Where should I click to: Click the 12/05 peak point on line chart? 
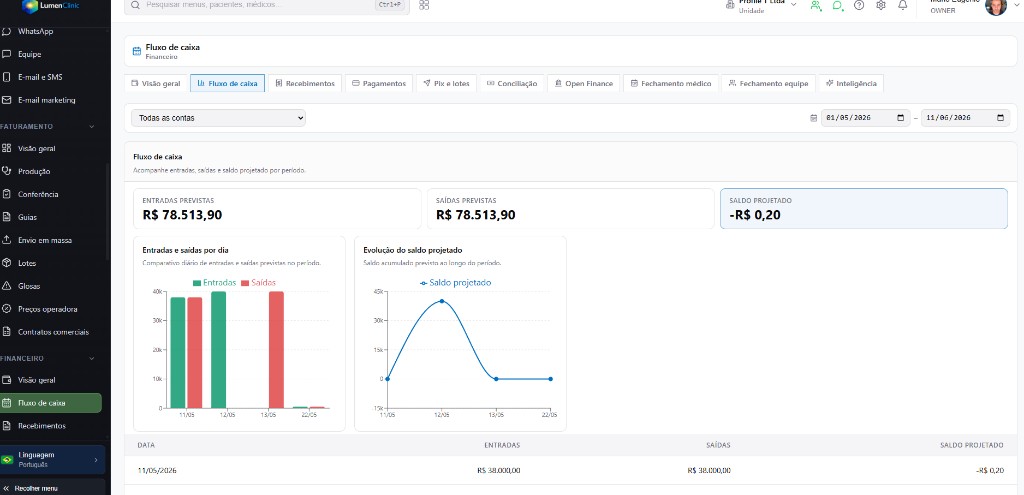[x=441, y=301]
